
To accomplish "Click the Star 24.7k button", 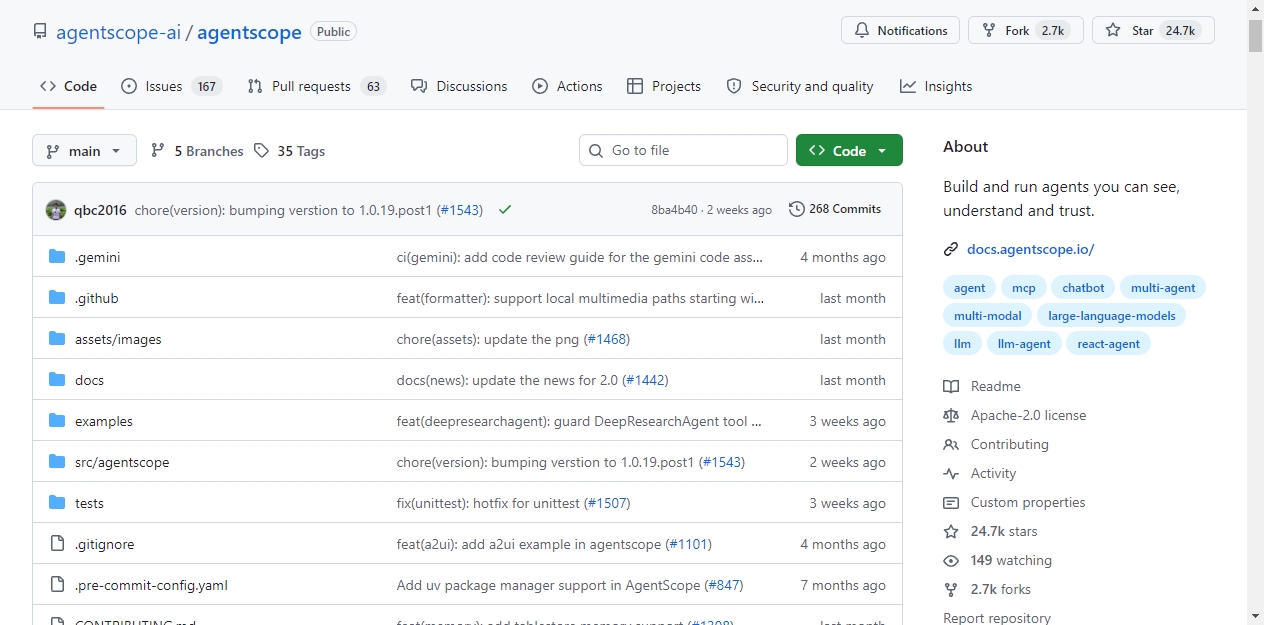I will pos(1153,30).
